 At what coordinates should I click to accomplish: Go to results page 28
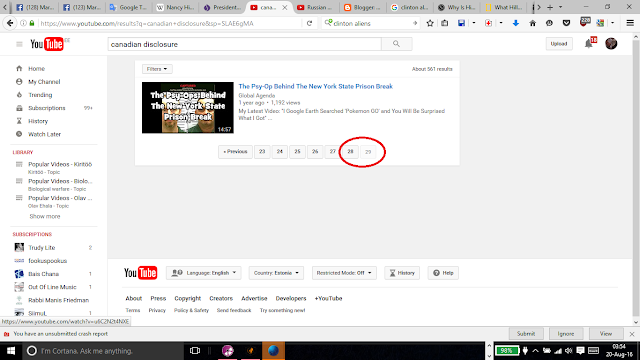click(350, 151)
